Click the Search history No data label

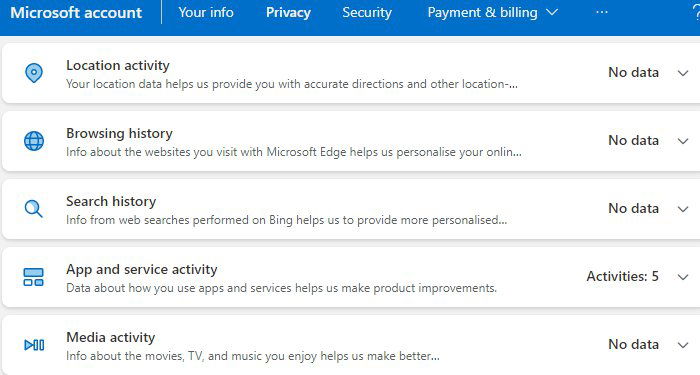pyautogui.click(x=633, y=208)
